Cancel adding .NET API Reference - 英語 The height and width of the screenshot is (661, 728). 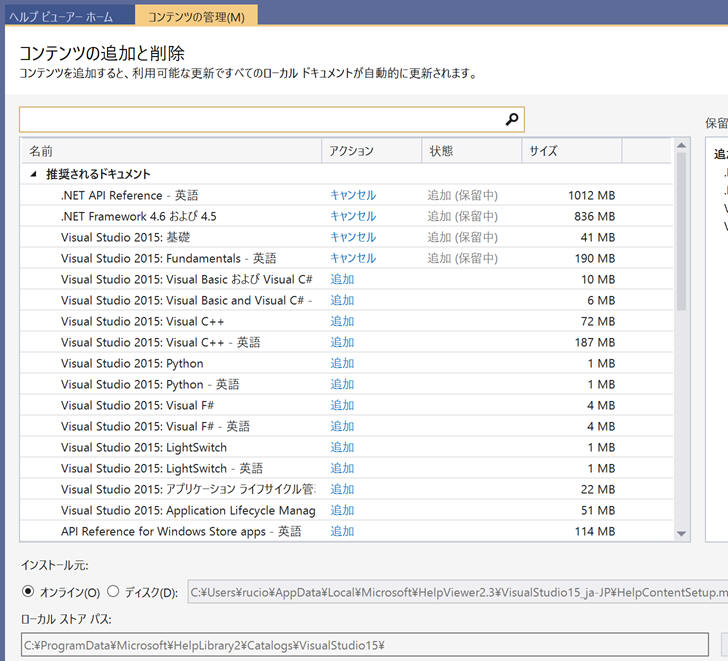353,195
